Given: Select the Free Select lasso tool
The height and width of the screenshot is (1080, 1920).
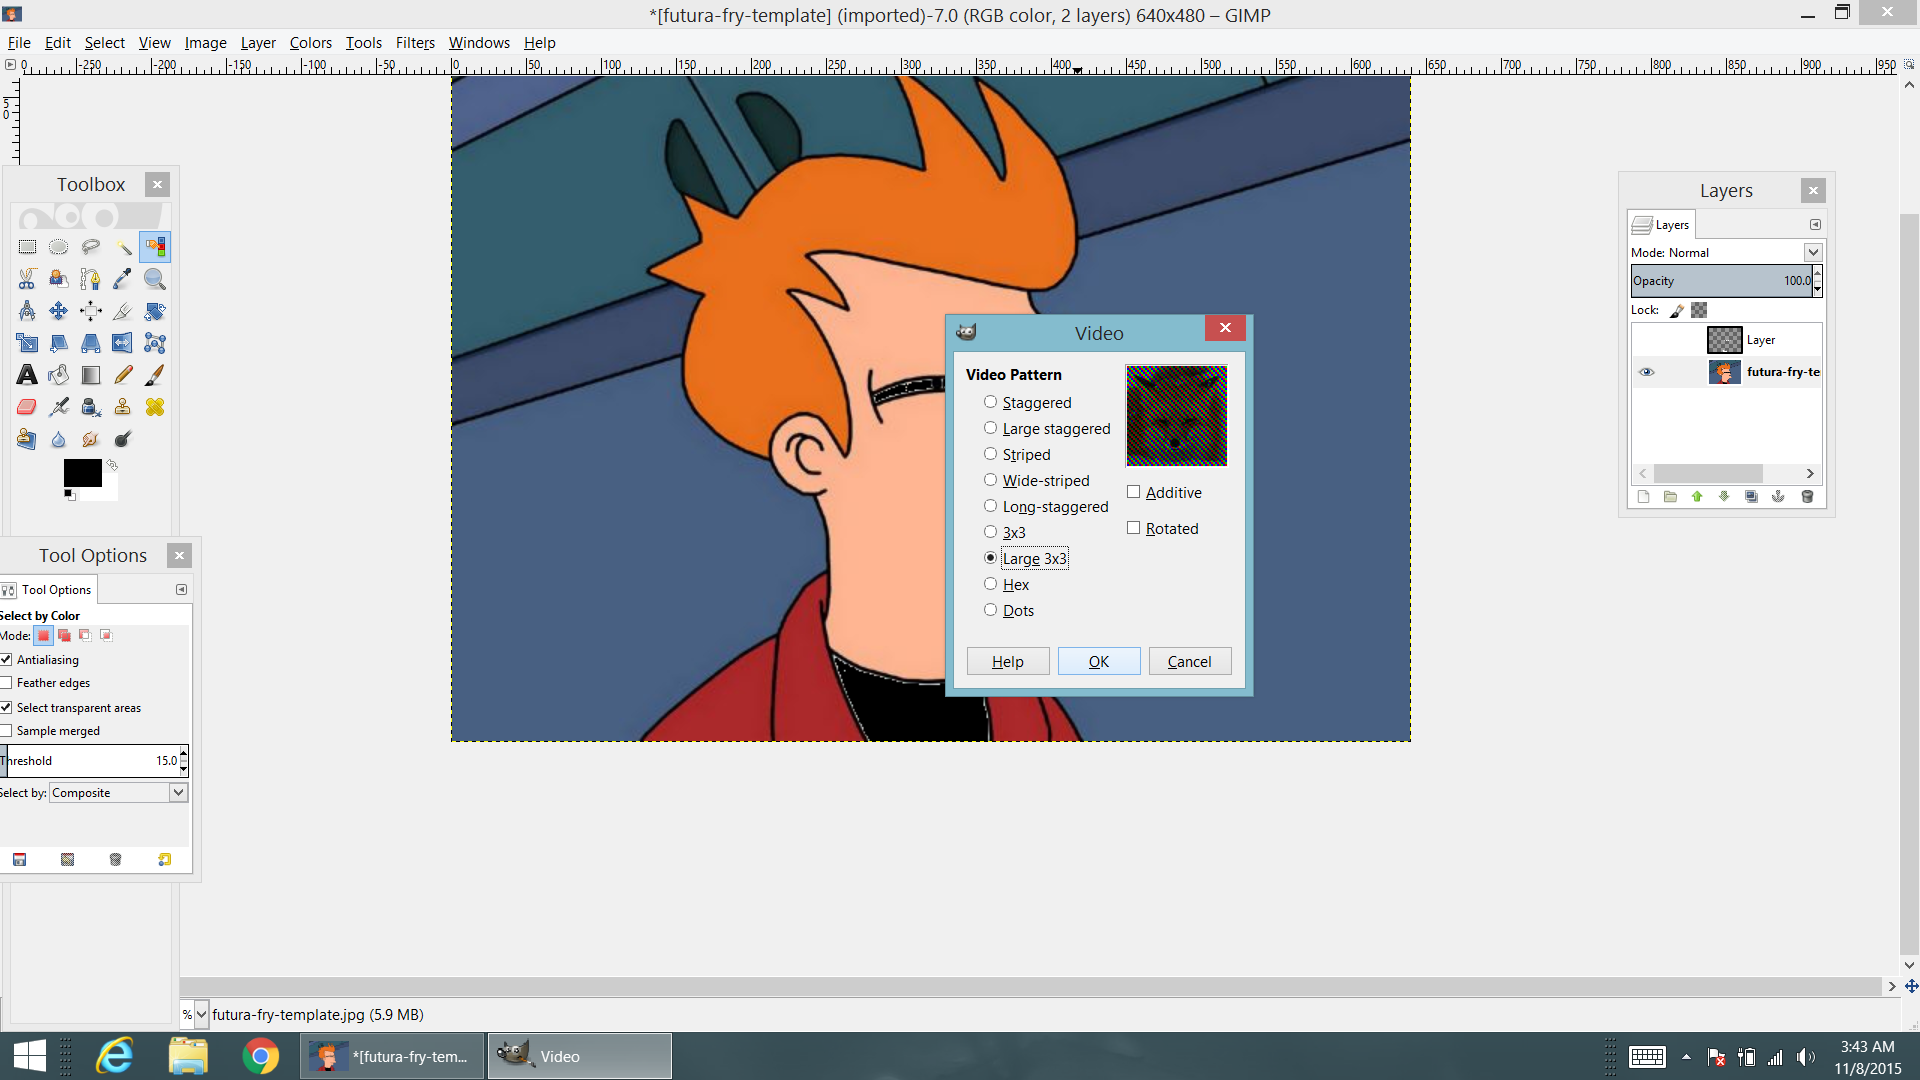Looking at the screenshot, I should click(91, 247).
